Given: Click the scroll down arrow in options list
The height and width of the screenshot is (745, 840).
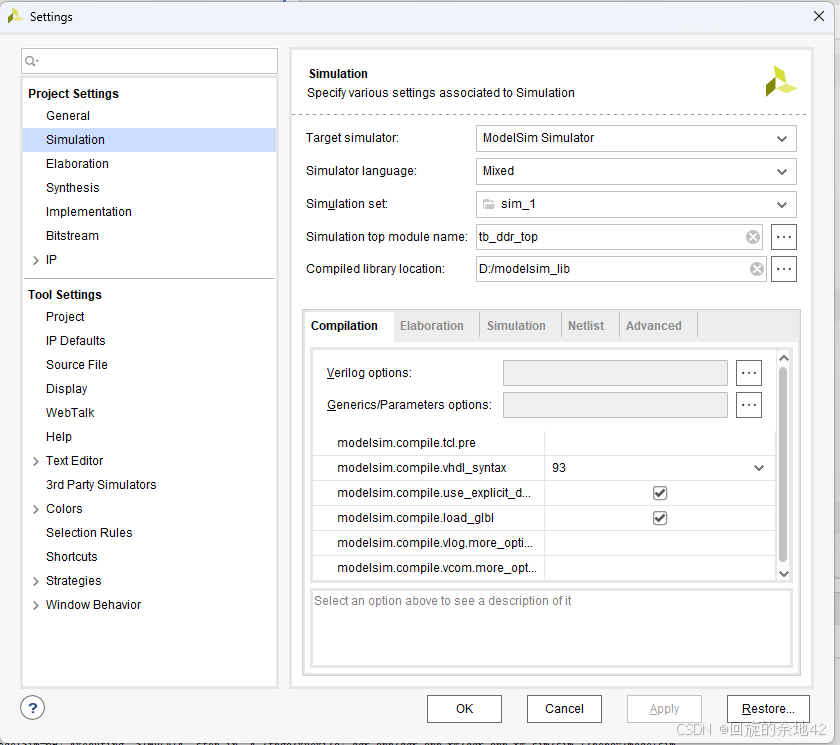Looking at the screenshot, I should pos(784,574).
